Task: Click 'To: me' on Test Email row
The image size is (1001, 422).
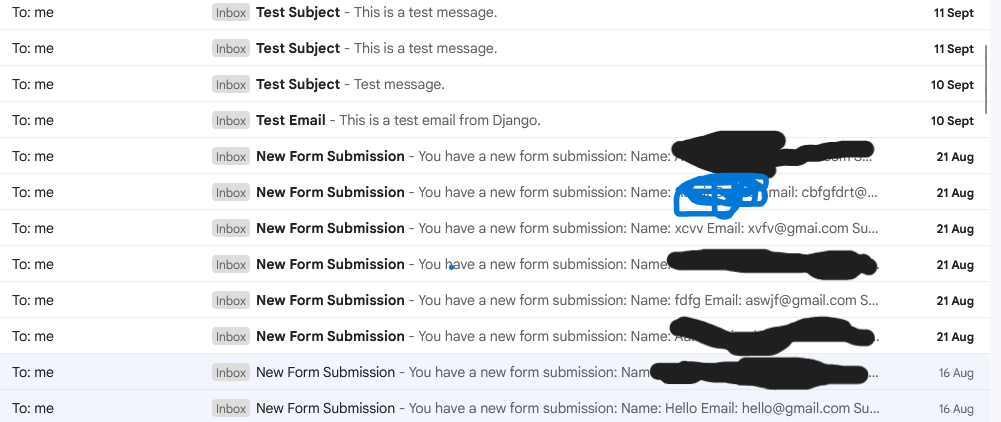Action: pyautogui.click(x=33, y=120)
